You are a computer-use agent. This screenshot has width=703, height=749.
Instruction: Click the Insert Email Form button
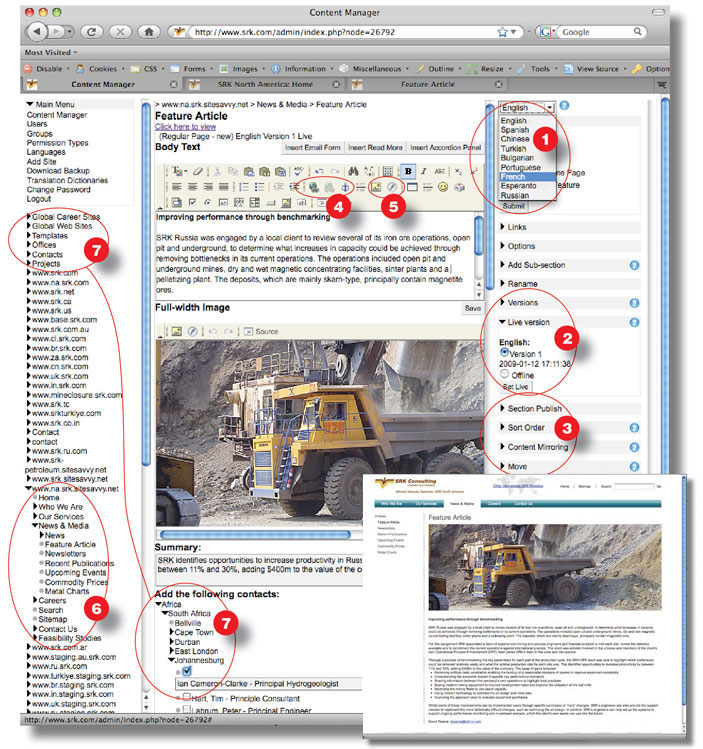tap(313, 148)
